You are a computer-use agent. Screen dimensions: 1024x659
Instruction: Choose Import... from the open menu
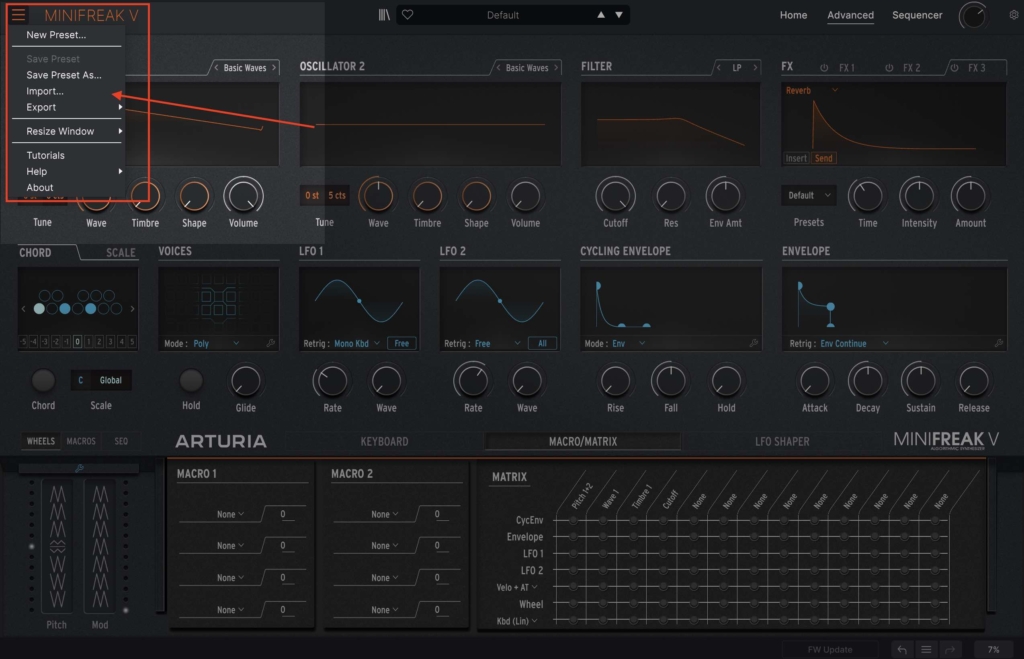coord(45,91)
